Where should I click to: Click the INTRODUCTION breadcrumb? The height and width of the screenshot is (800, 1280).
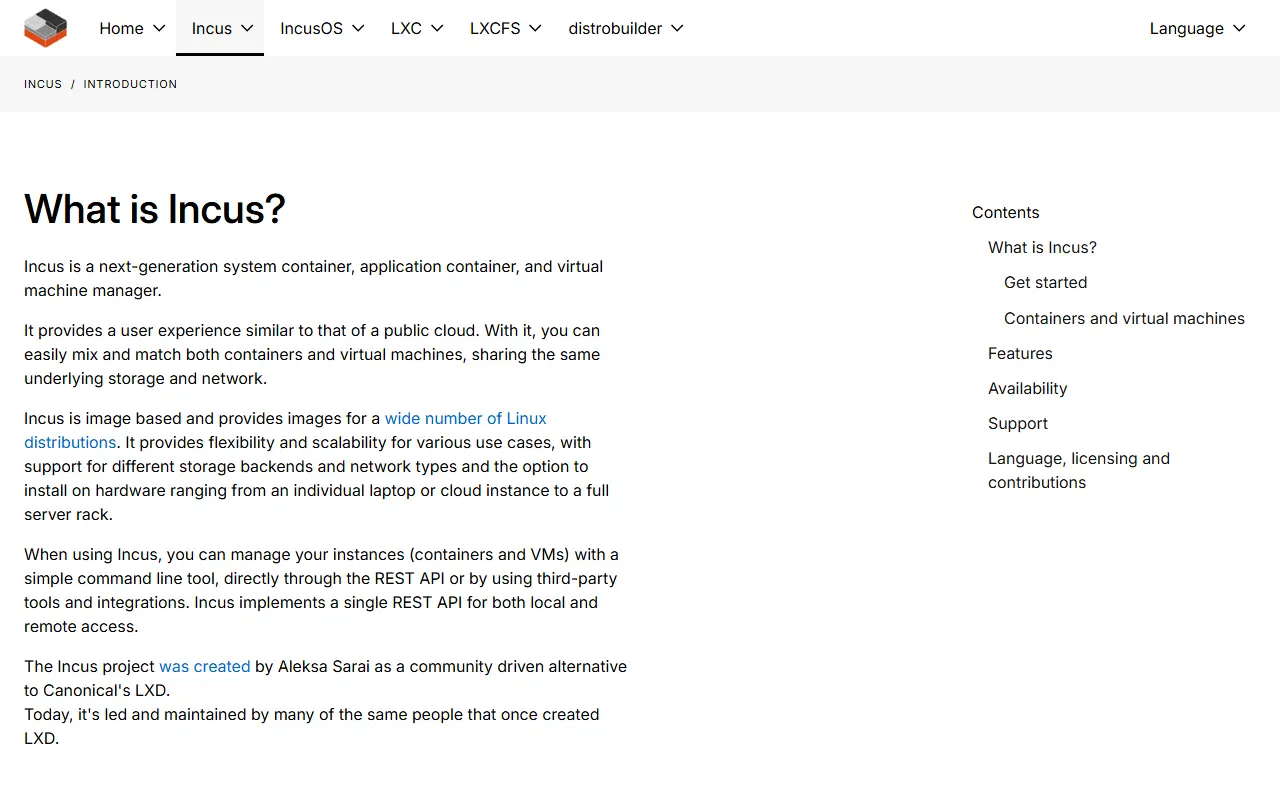click(x=130, y=84)
